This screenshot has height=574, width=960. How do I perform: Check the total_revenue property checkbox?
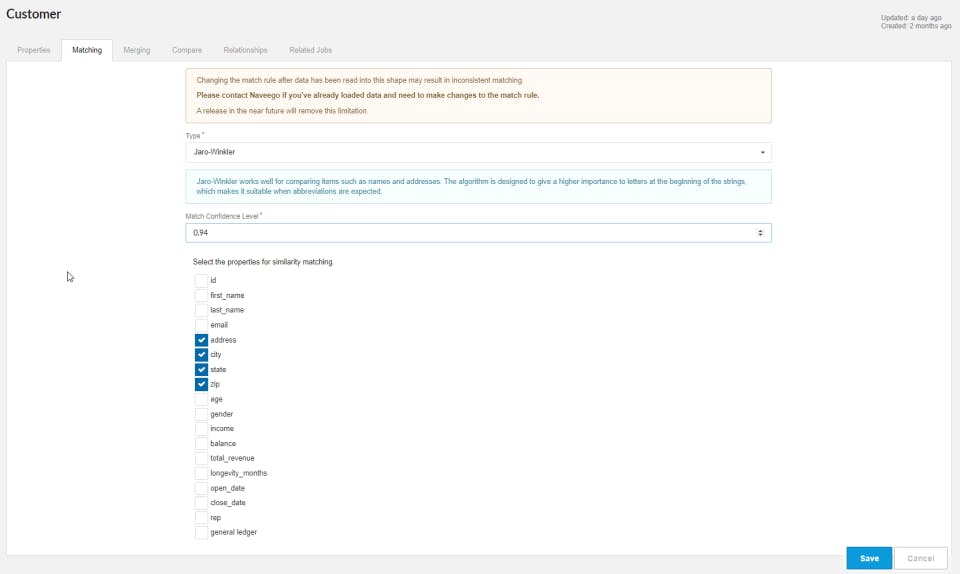click(201, 458)
